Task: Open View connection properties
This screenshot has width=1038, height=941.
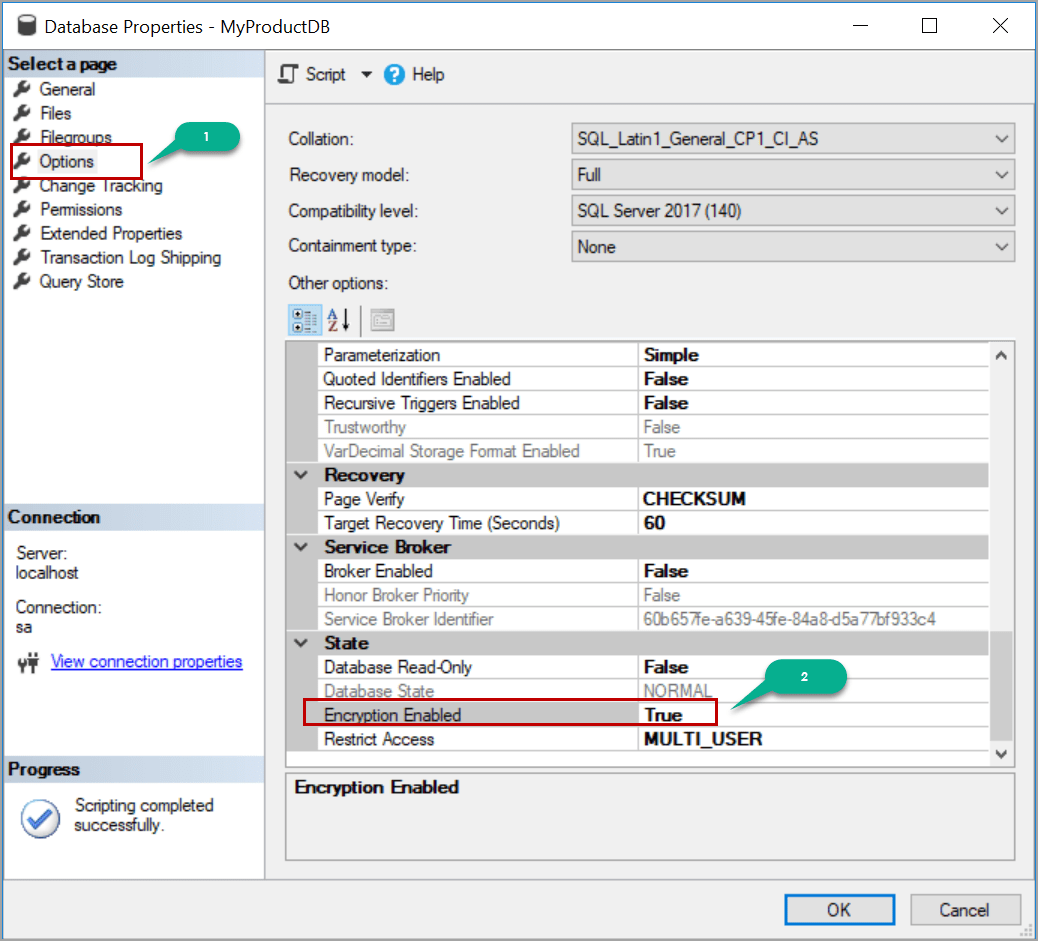Action: 146,662
